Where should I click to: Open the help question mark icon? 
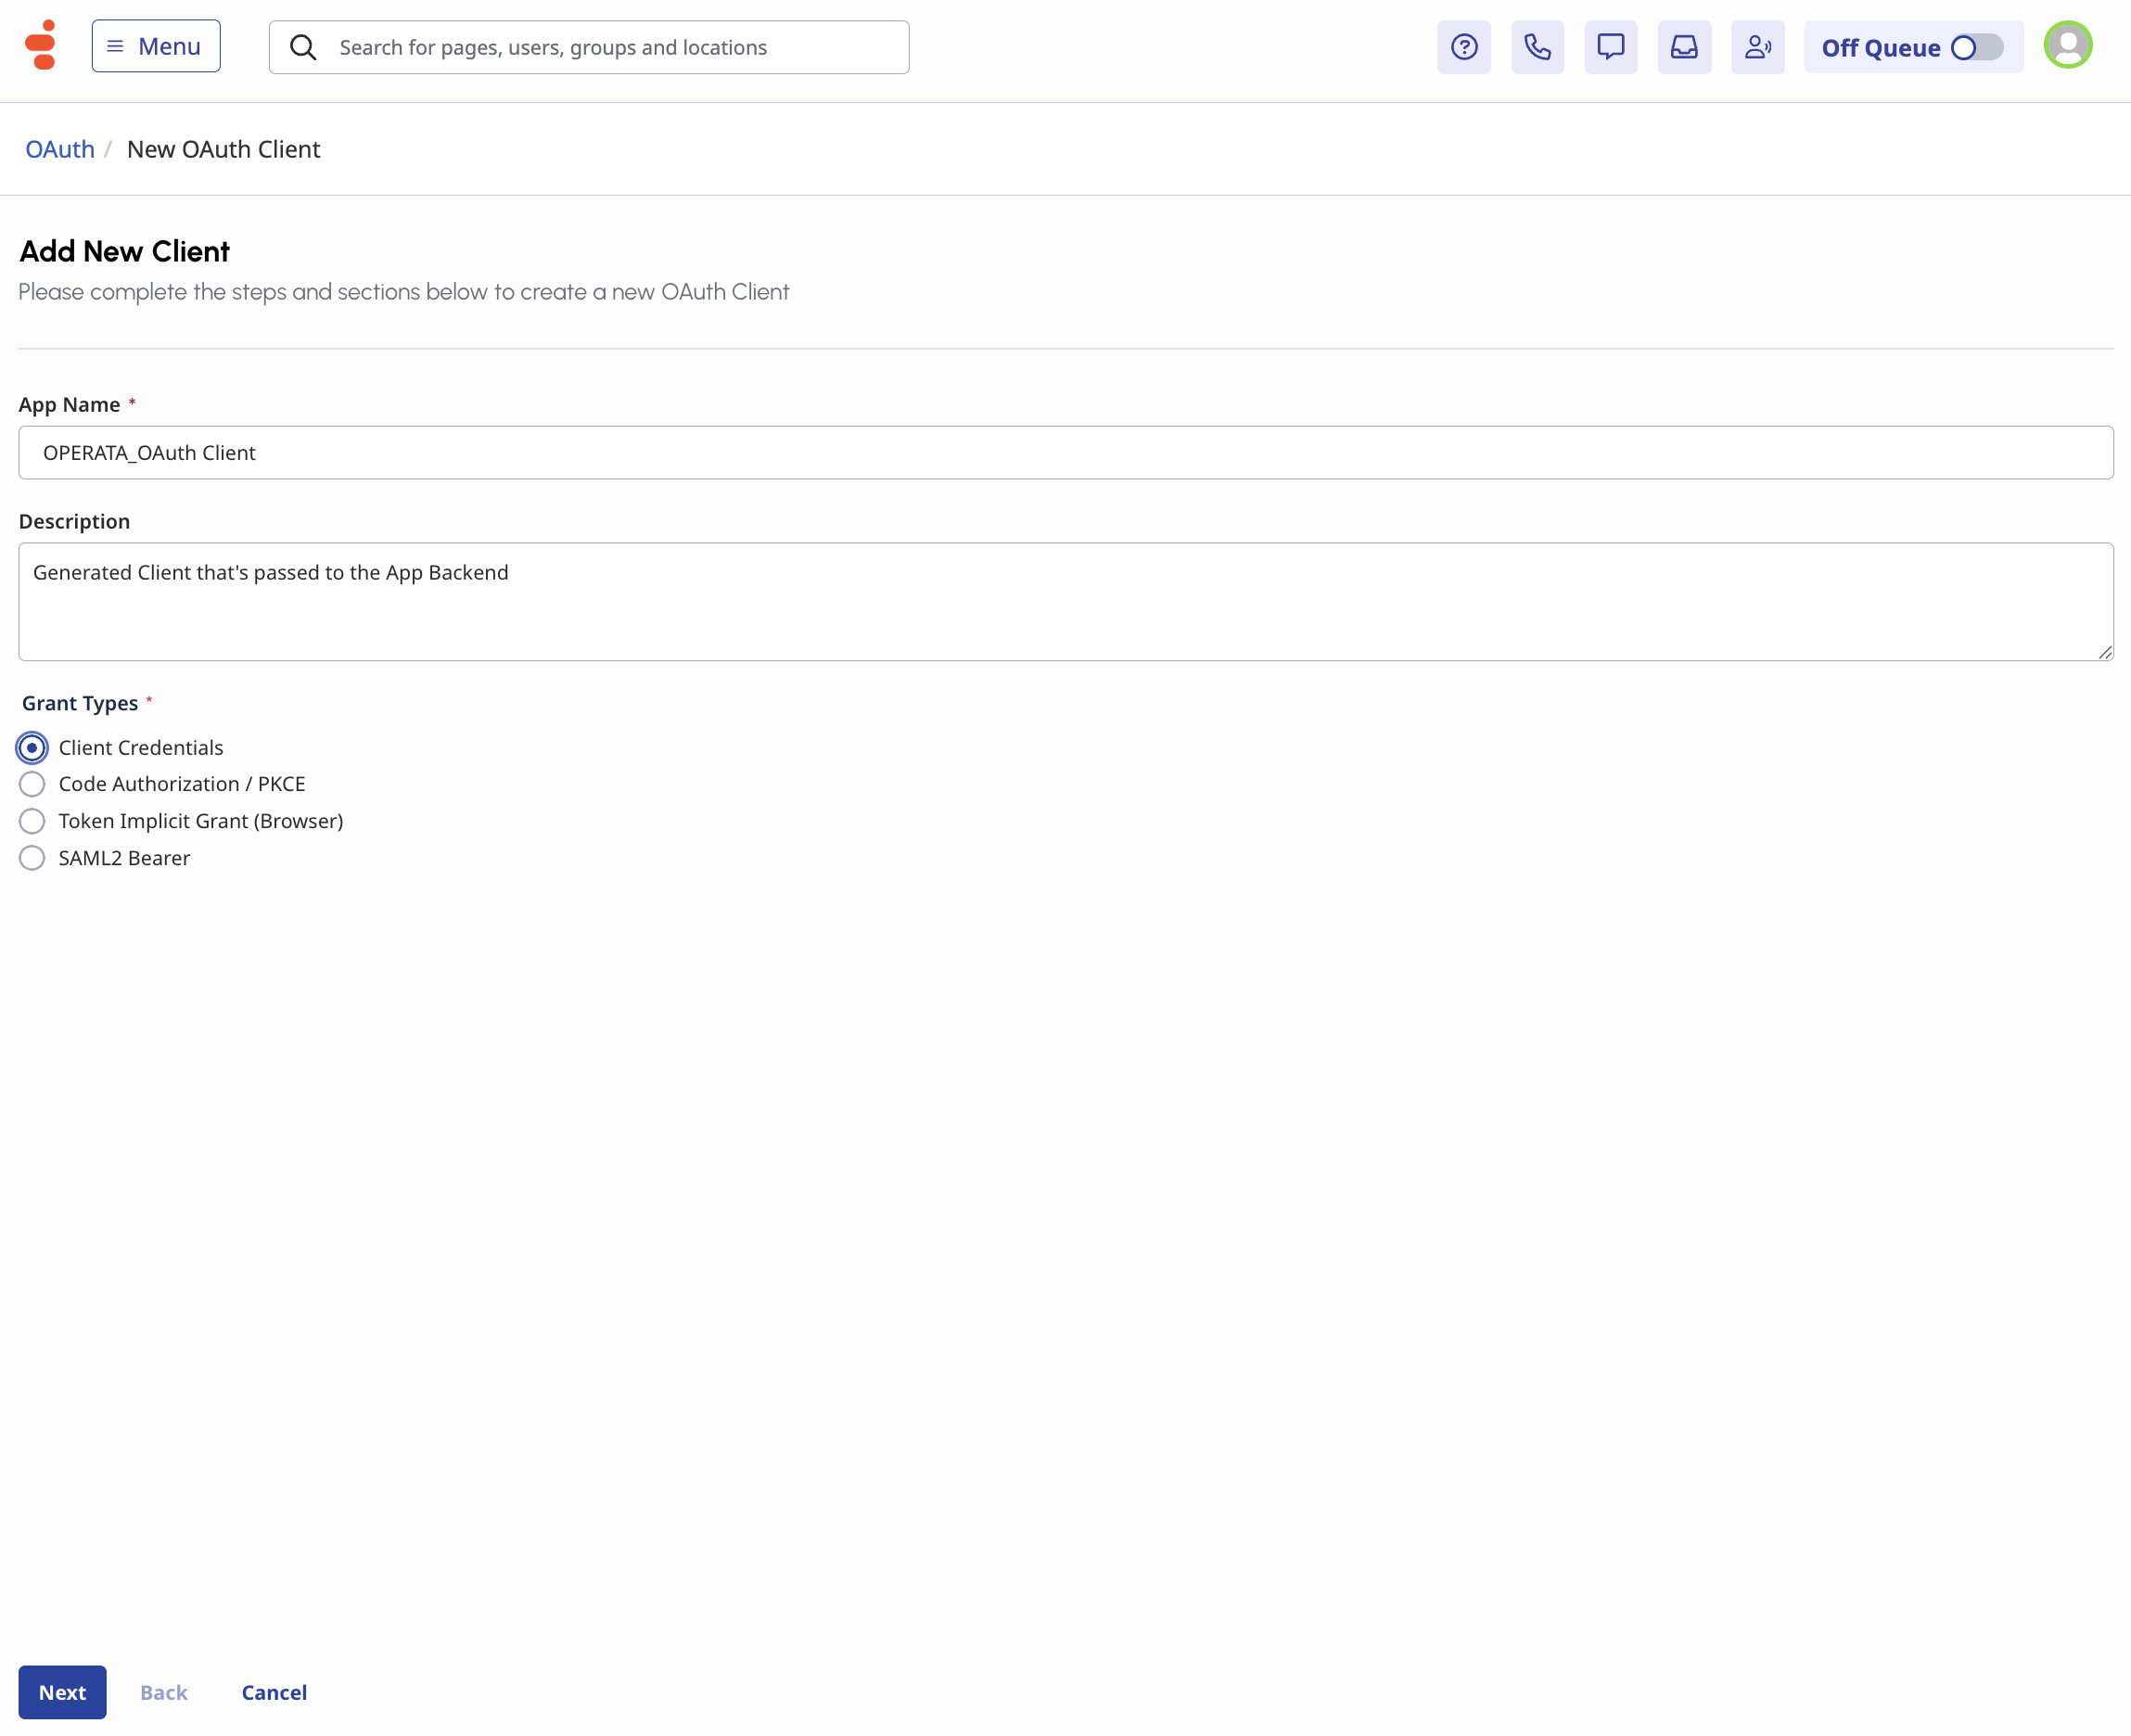click(x=1463, y=47)
